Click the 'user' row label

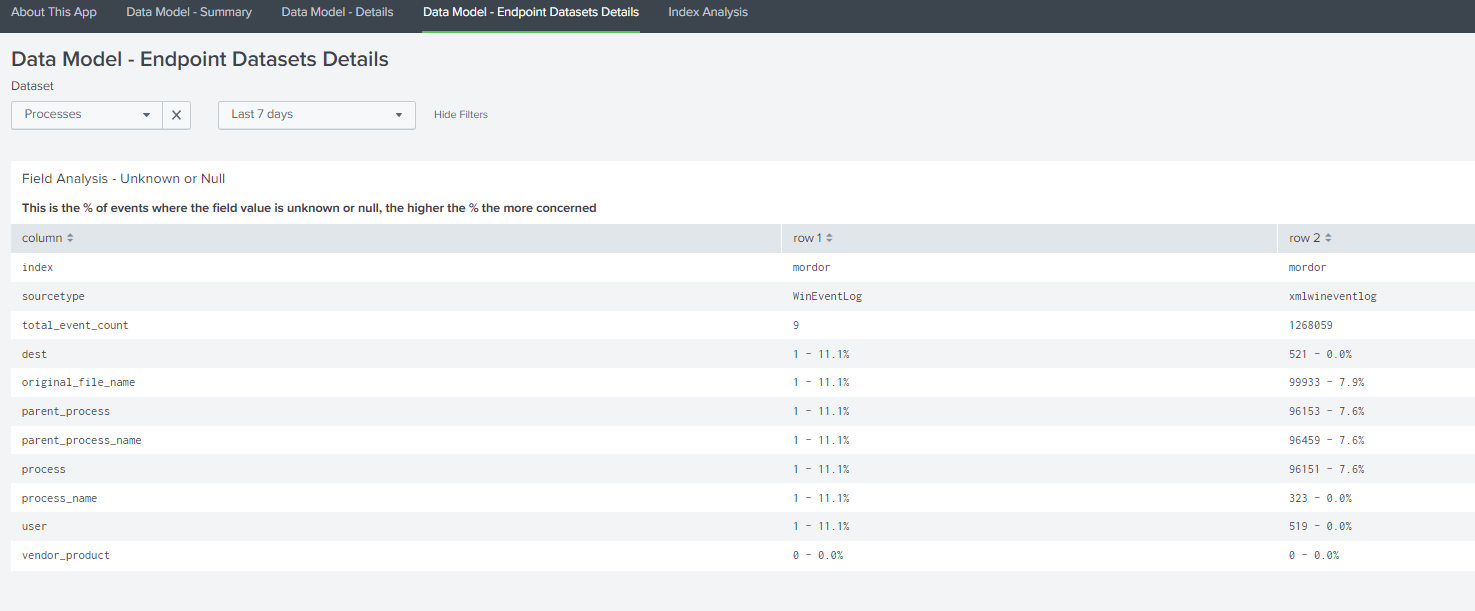click(x=35, y=527)
